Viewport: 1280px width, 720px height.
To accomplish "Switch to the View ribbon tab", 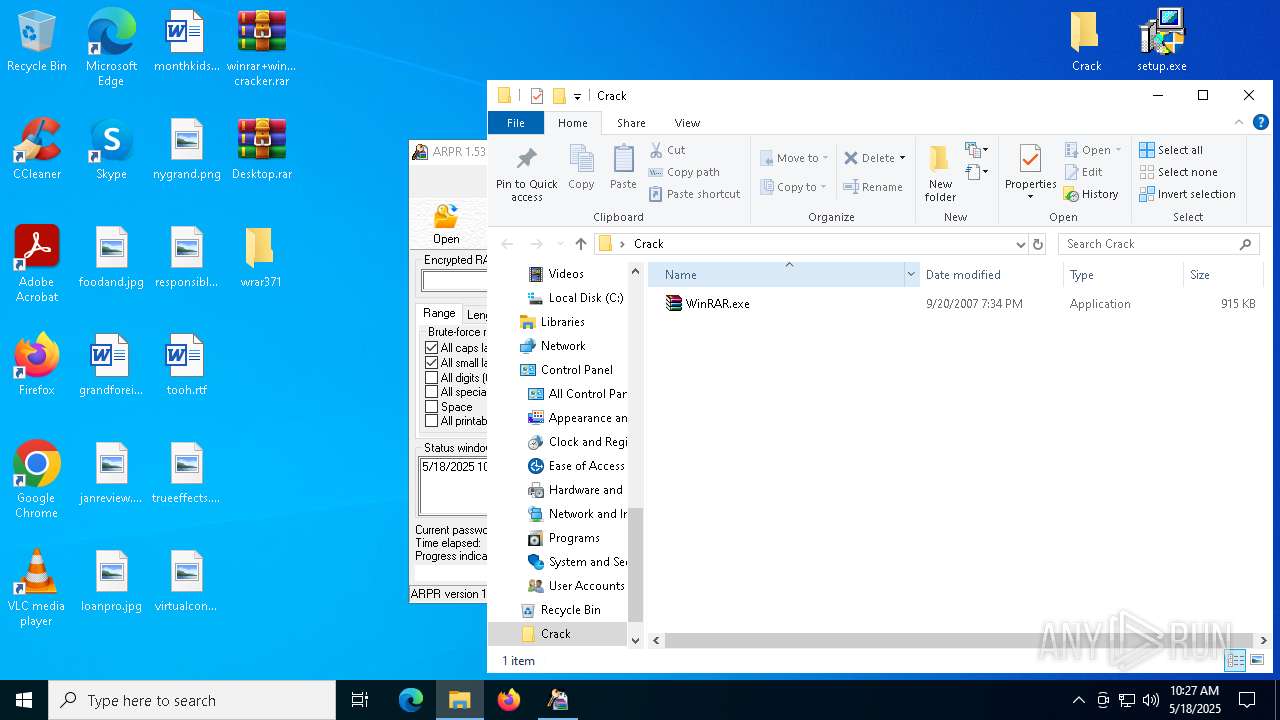I will [687, 123].
